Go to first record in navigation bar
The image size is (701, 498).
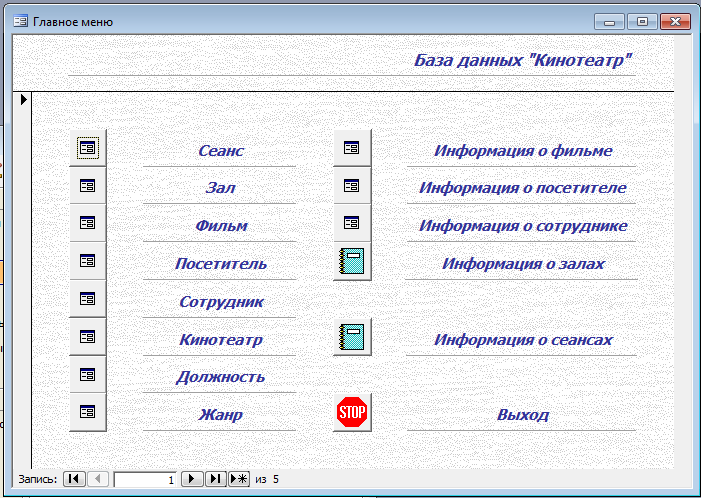[74, 479]
